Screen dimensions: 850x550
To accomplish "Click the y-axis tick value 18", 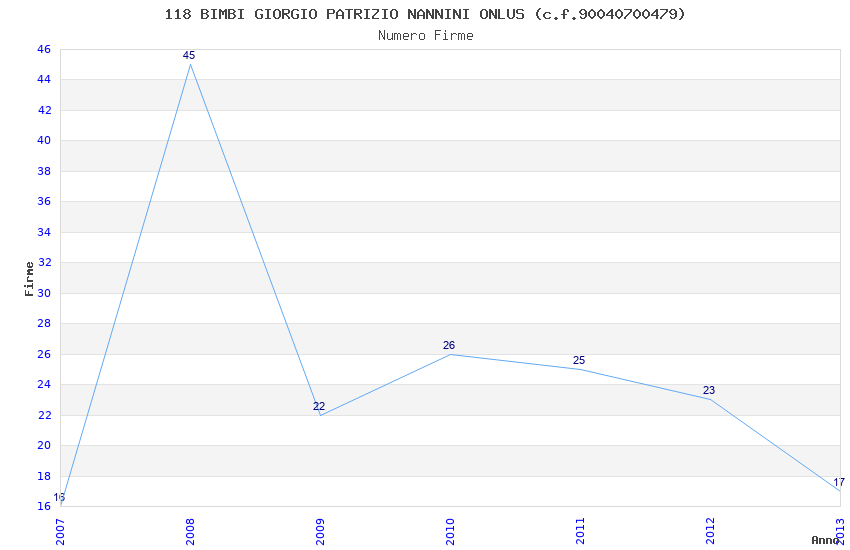I will coord(44,476).
